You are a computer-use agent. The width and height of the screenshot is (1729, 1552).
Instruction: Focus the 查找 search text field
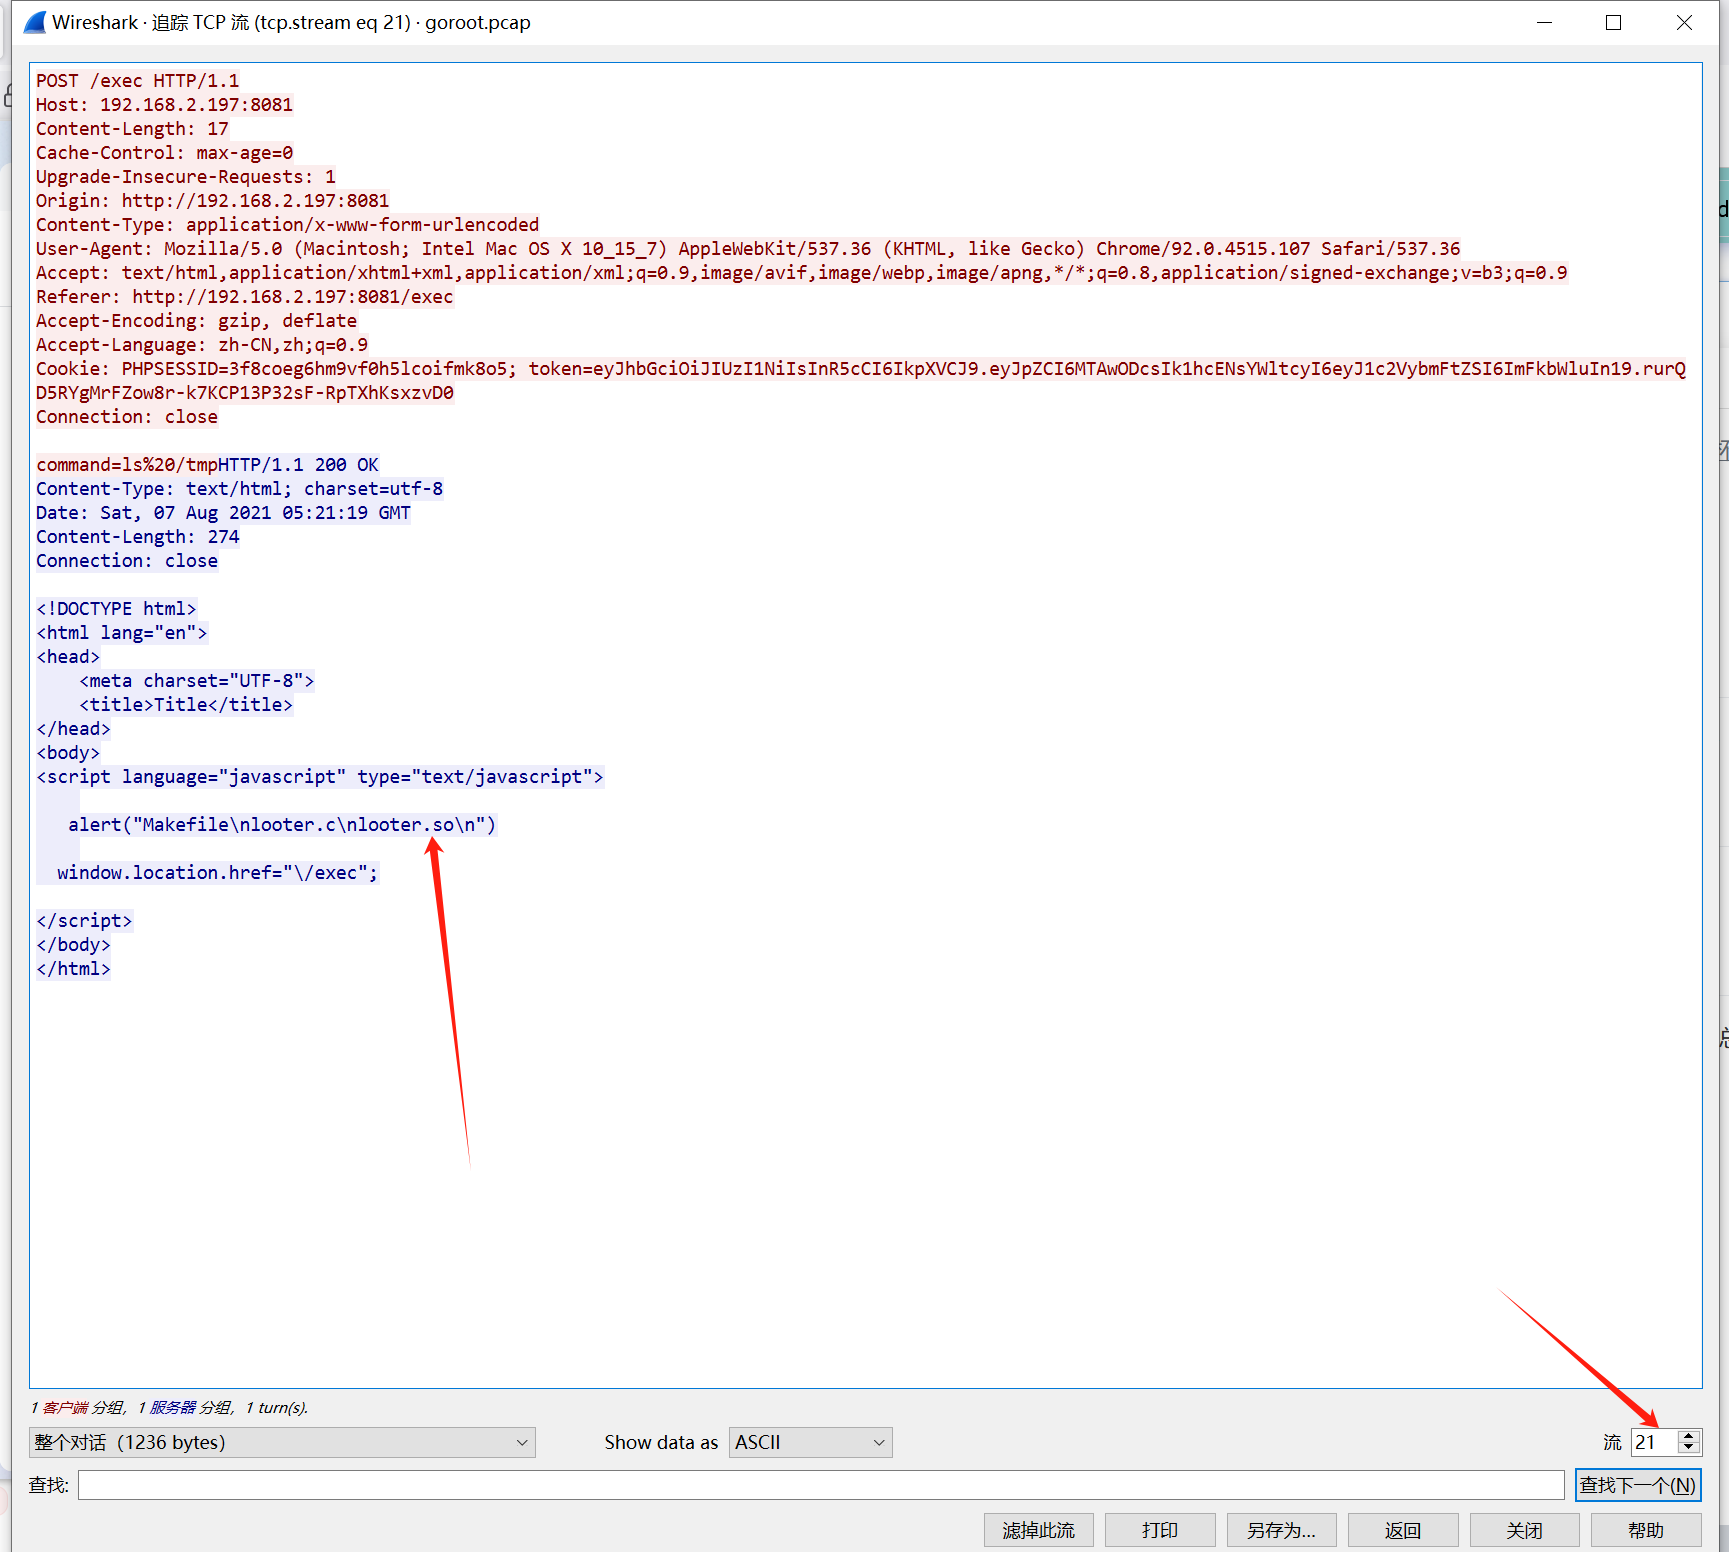(821, 1485)
